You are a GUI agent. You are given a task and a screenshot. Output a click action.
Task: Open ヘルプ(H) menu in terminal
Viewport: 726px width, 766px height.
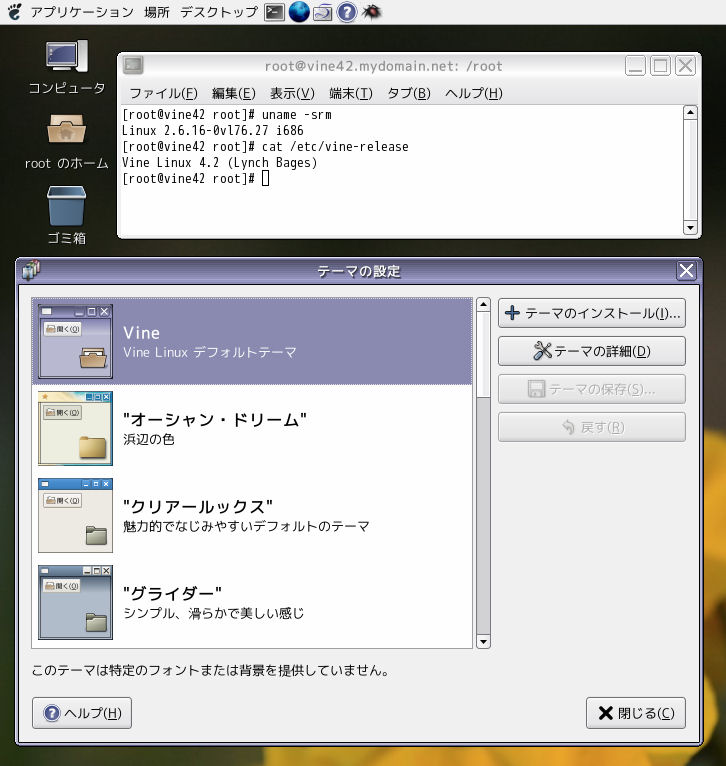pos(474,93)
